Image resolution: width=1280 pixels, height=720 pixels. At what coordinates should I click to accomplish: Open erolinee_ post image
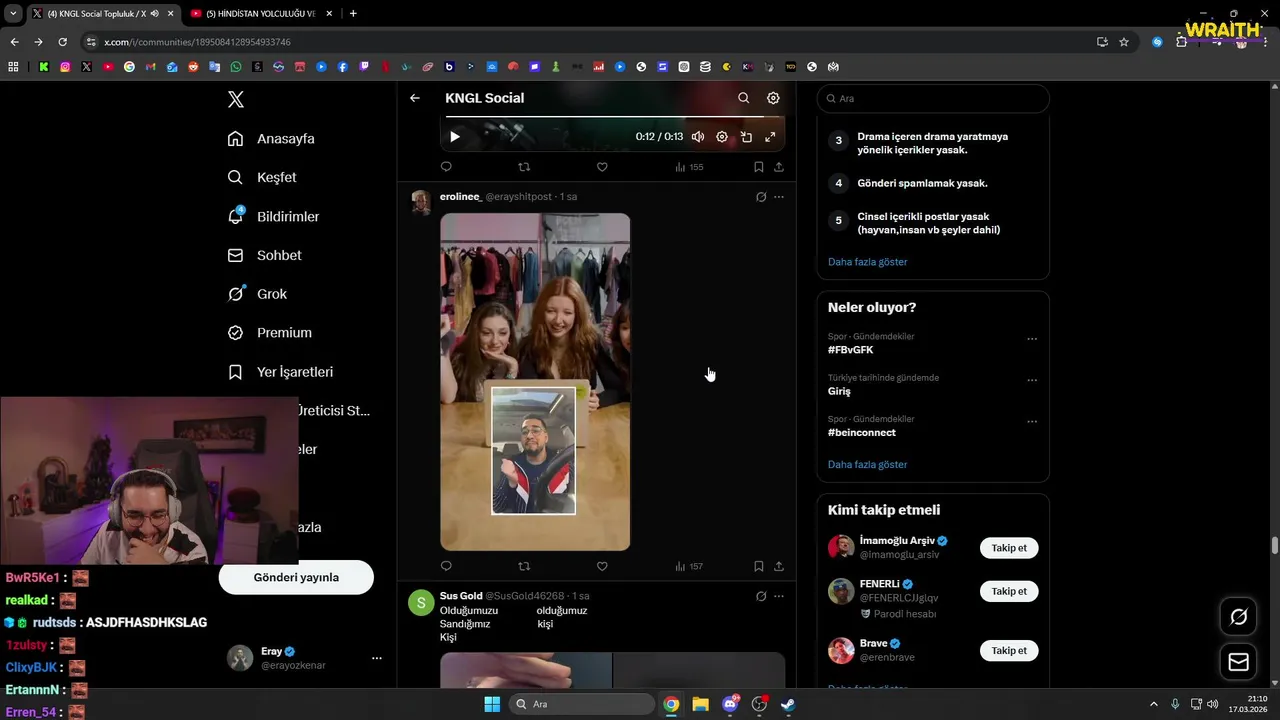[x=535, y=381]
